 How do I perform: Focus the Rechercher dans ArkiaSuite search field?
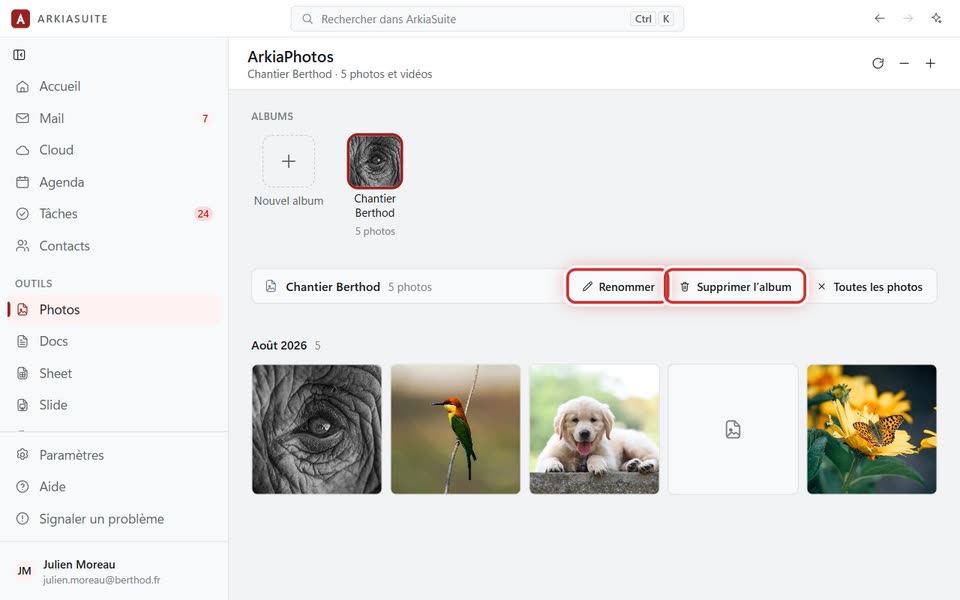(x=487, y=19)
